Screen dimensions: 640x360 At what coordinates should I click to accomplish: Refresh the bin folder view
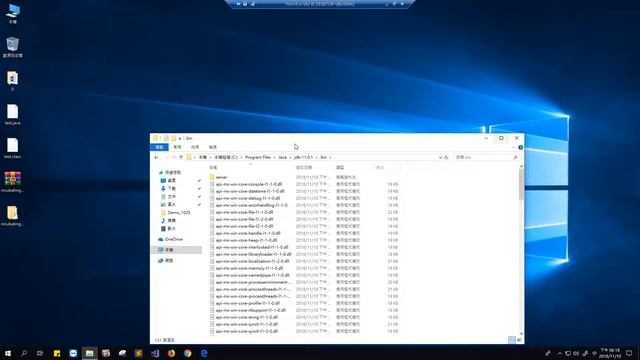(x=446, y=157)
